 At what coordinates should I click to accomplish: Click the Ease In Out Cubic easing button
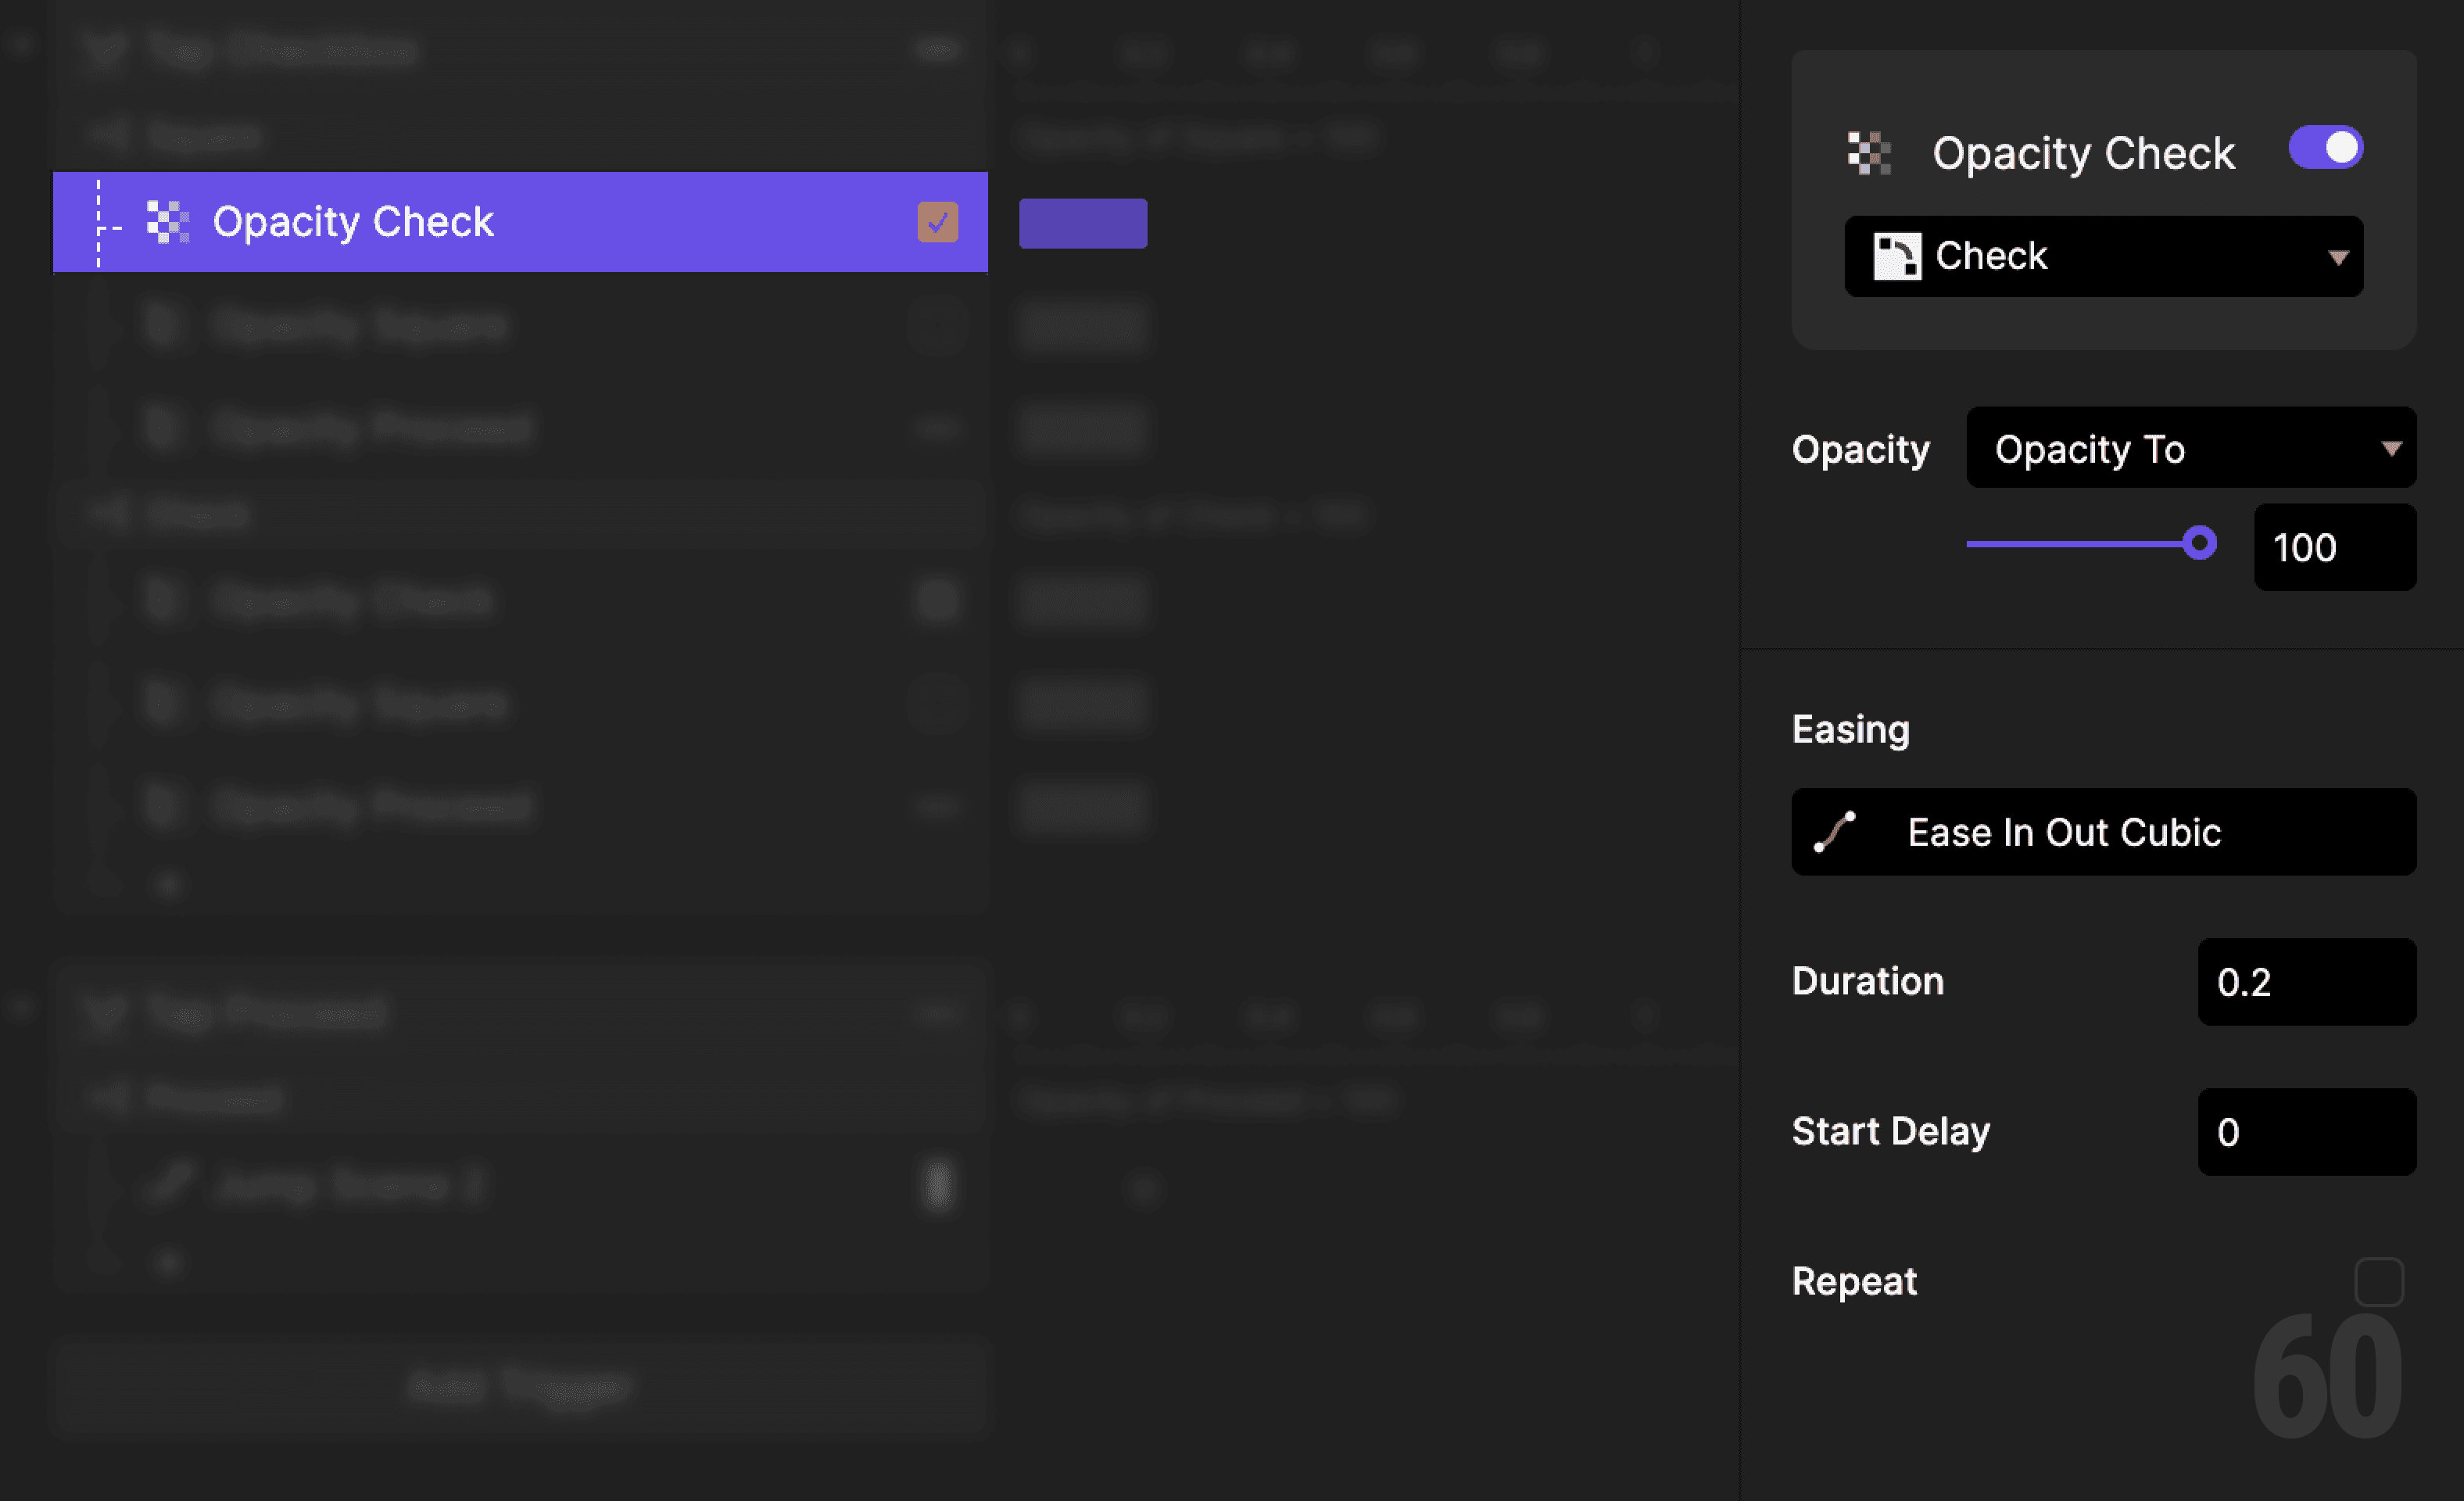pyautogui.click(x=2103, y=831)
